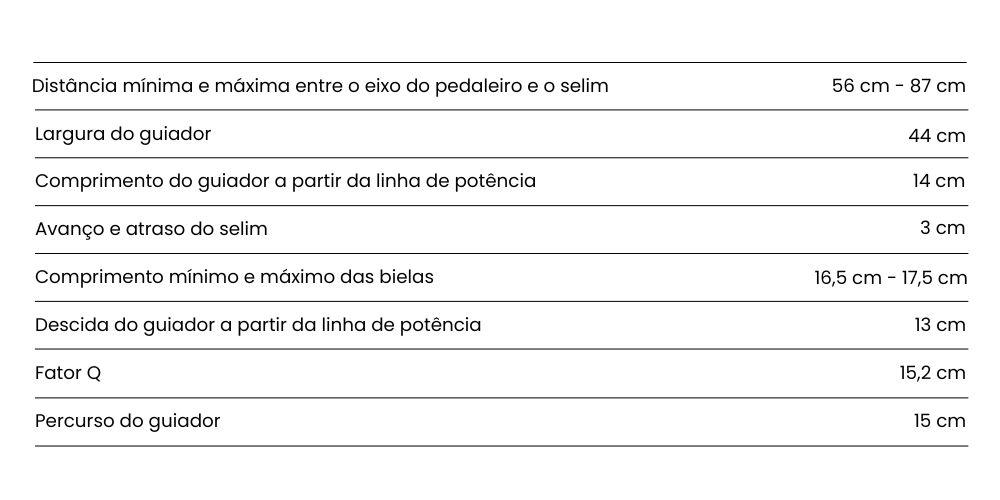Select the '15 cm' handlebar travel value

[x=939, y=421]
